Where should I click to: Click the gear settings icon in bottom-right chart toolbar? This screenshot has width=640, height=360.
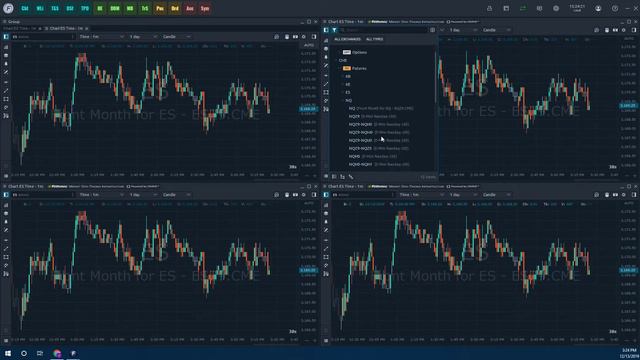[x=624, y=195]
